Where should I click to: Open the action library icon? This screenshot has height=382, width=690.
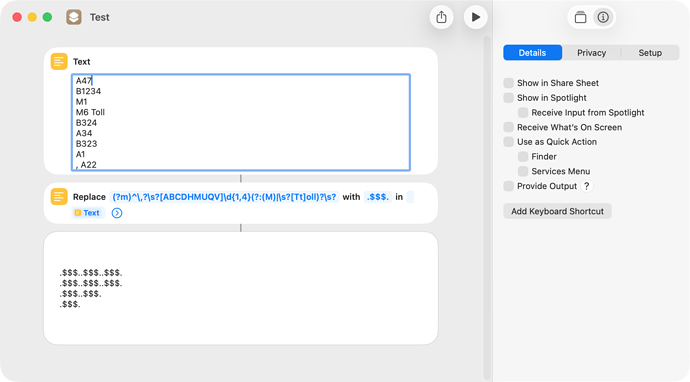pos(580,17)
